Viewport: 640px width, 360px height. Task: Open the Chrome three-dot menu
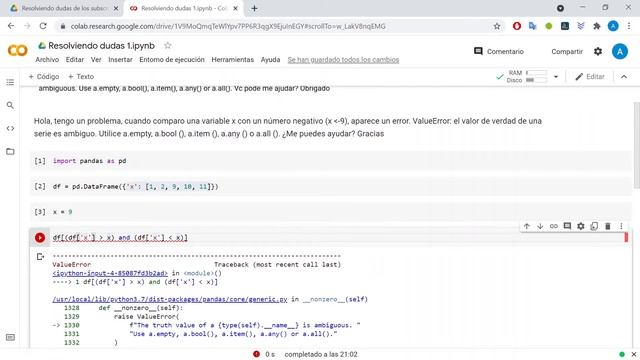click(629, 26)
